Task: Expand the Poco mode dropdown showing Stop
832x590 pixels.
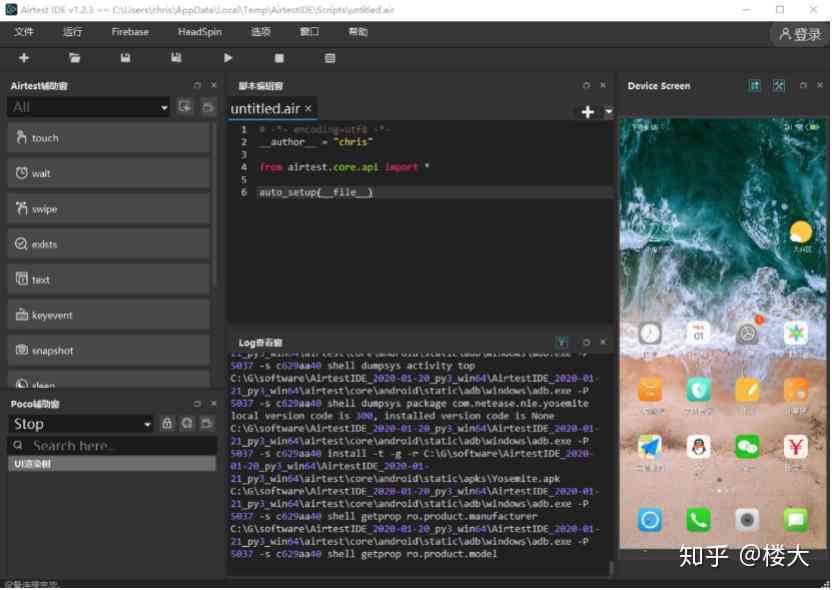Action: (81, 424)
